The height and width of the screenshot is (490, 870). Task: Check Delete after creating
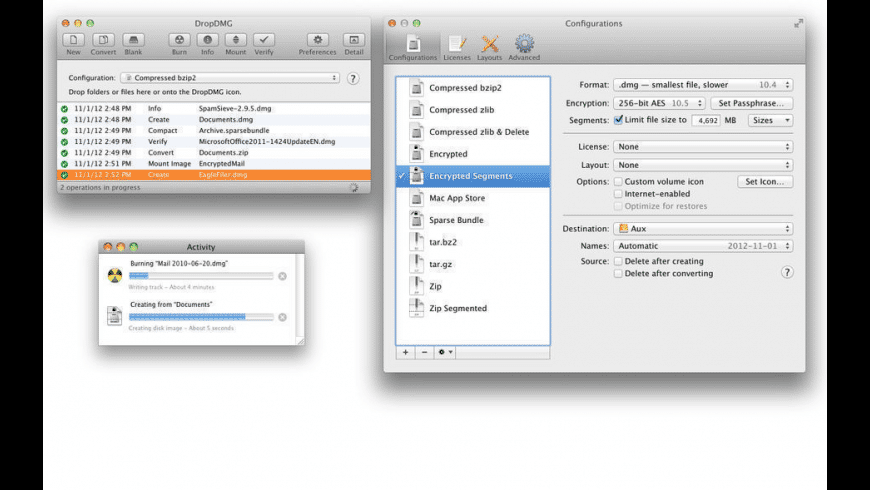(x=618, y=261)
